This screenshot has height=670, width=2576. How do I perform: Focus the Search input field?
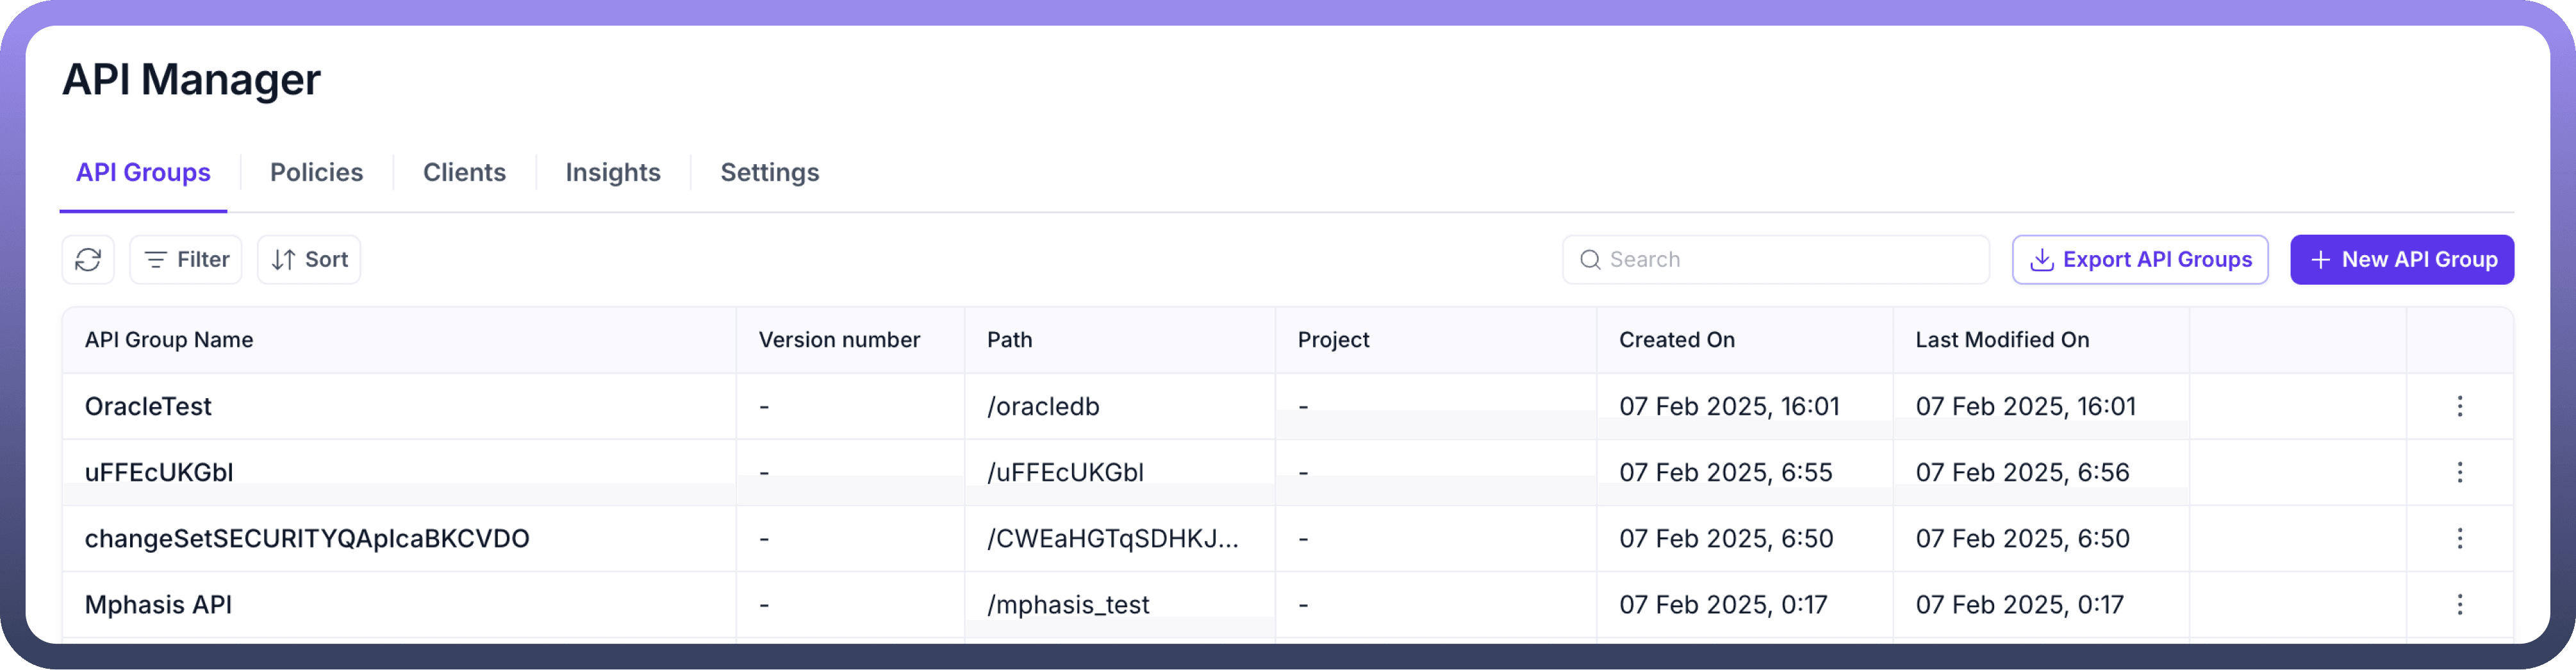click(1790, 260)
